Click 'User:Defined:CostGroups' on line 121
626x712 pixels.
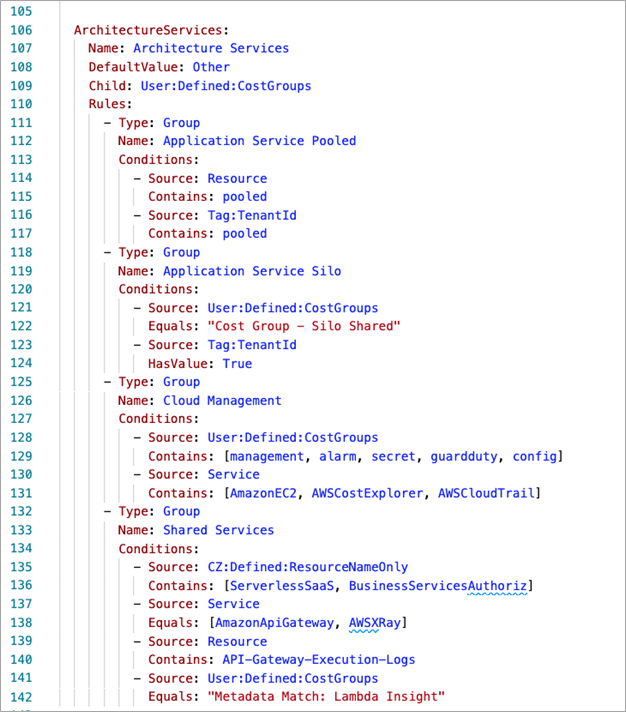click(x=293, y=308)
